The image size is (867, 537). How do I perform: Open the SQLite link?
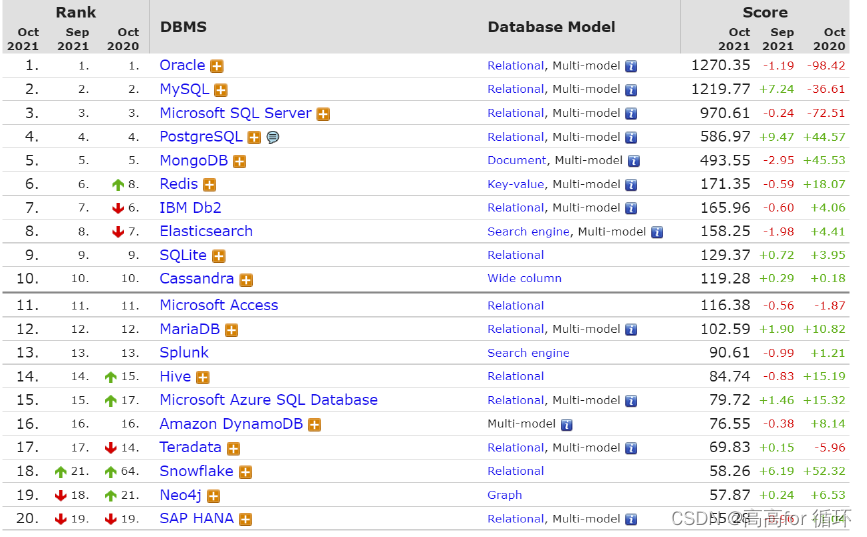click(x=182, y=255)
